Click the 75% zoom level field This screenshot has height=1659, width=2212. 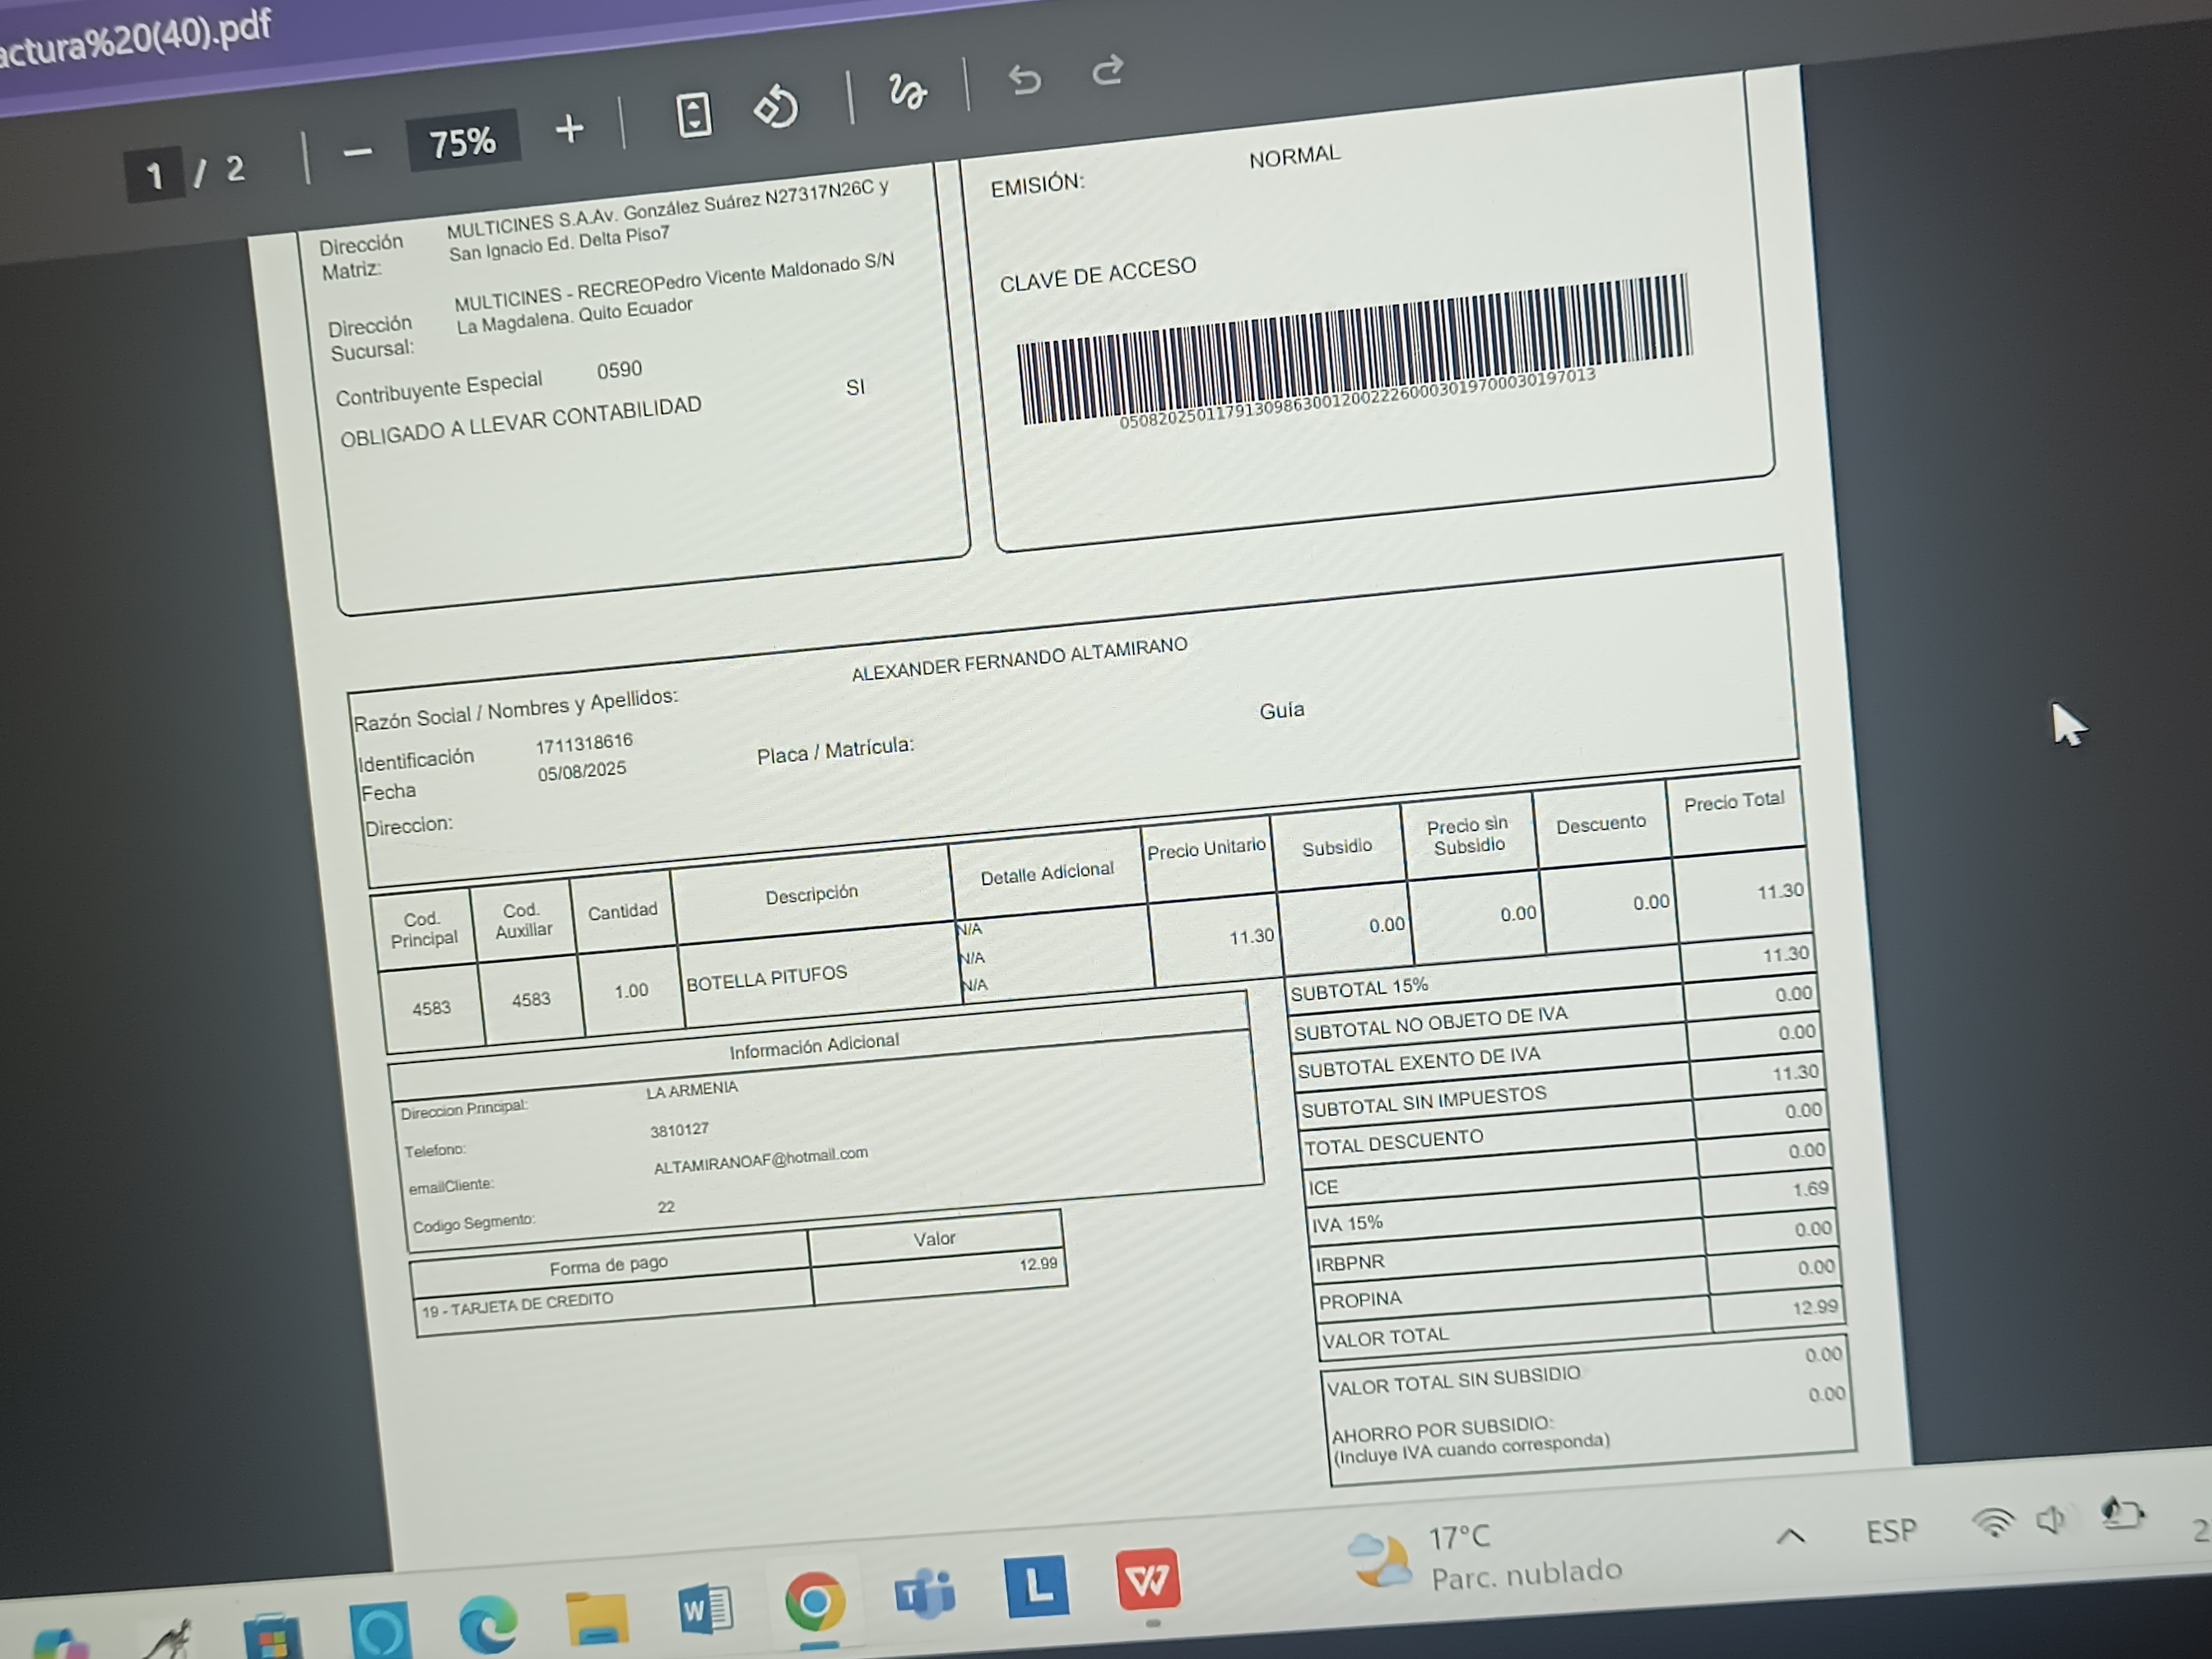click(462, 141)
